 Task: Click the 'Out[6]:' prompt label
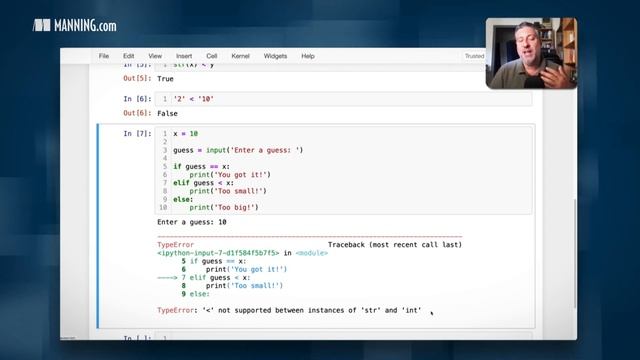[137, 113]
